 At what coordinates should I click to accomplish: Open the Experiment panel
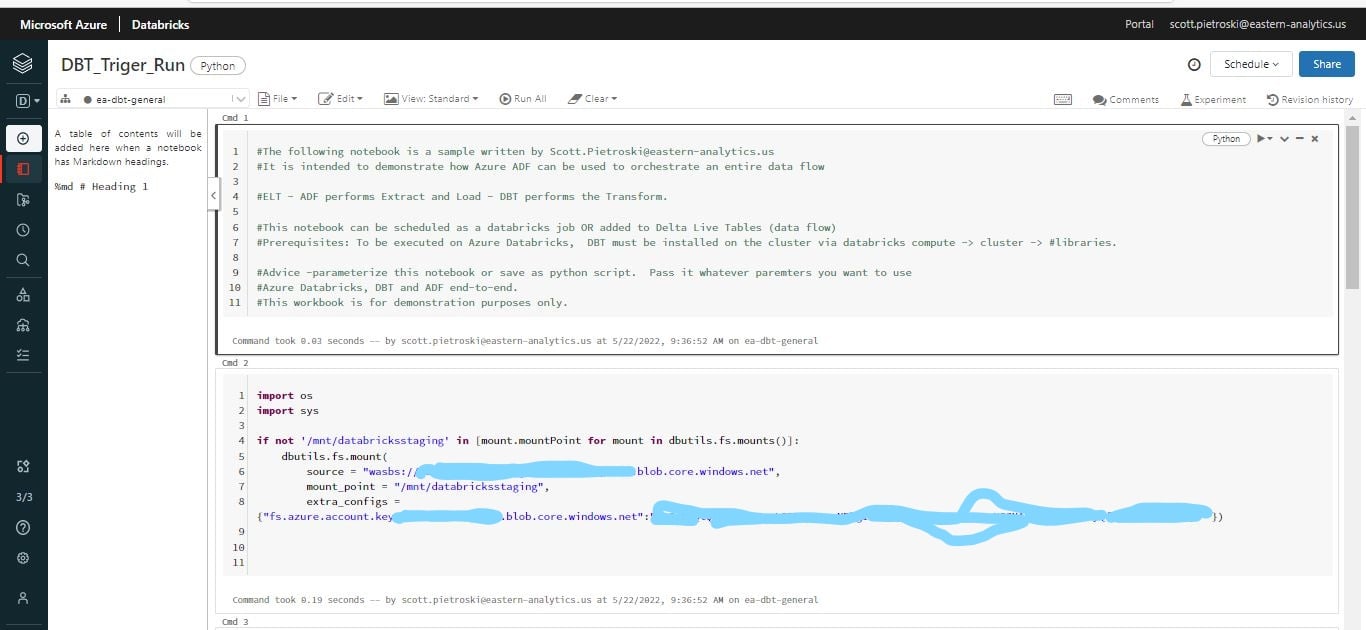[1213, 99]
